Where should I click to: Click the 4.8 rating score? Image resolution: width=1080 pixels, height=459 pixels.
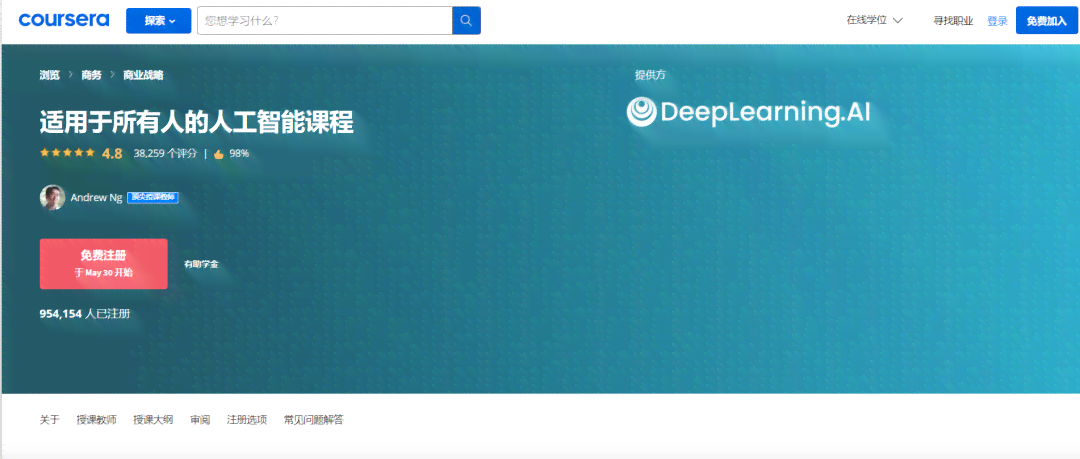pyautogui.click(x=112, y=154)
